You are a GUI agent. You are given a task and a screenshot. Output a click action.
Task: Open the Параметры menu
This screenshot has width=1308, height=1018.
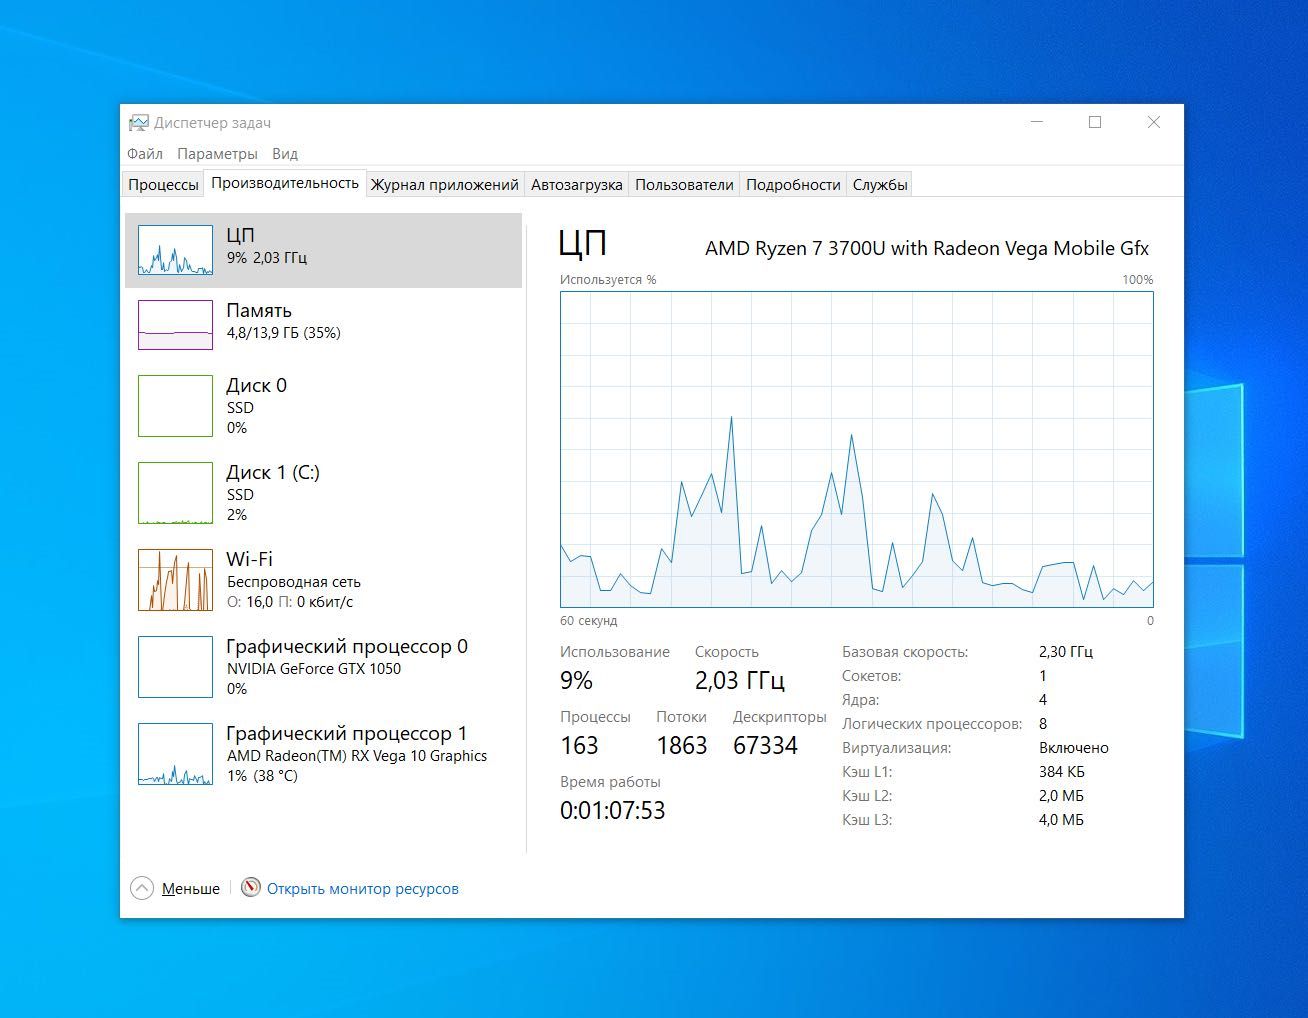point(217,154)
